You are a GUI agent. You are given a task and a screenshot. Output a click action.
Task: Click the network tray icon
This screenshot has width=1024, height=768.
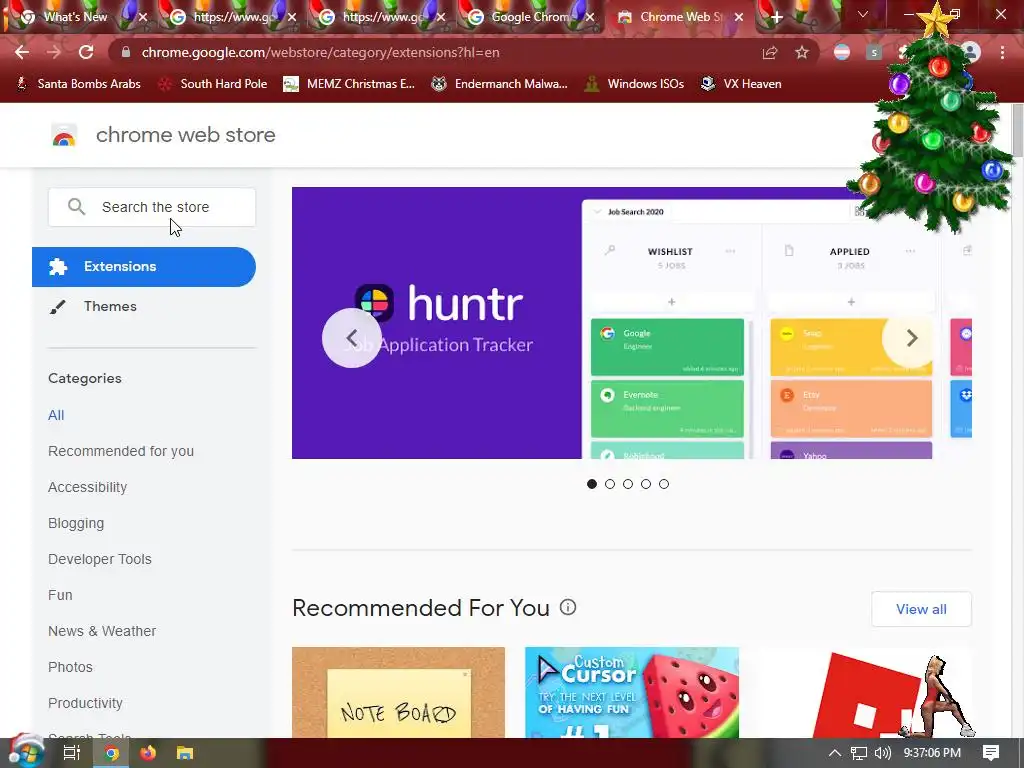coord(859,753)
